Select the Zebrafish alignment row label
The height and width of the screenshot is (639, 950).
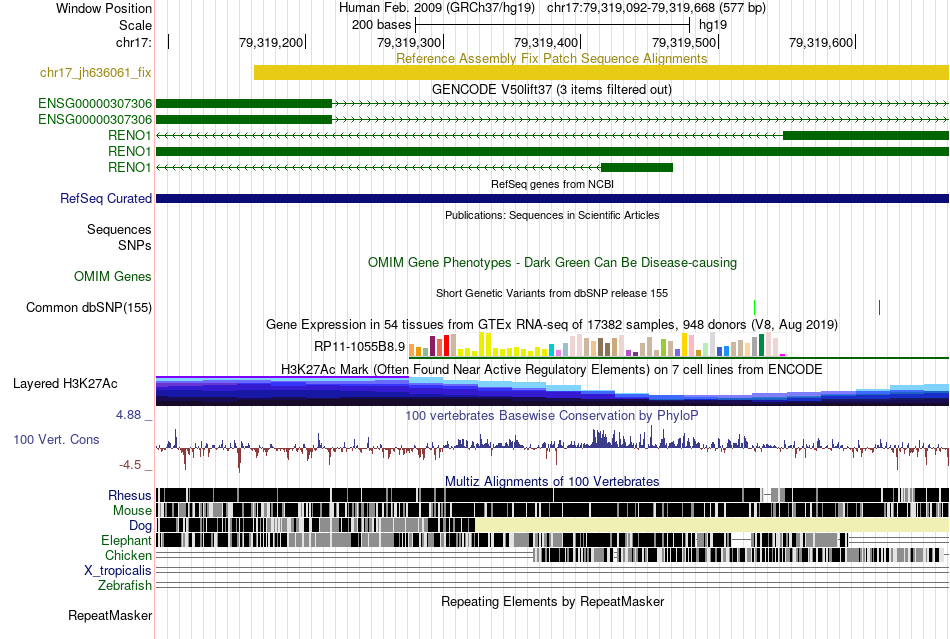click(125, 586)
